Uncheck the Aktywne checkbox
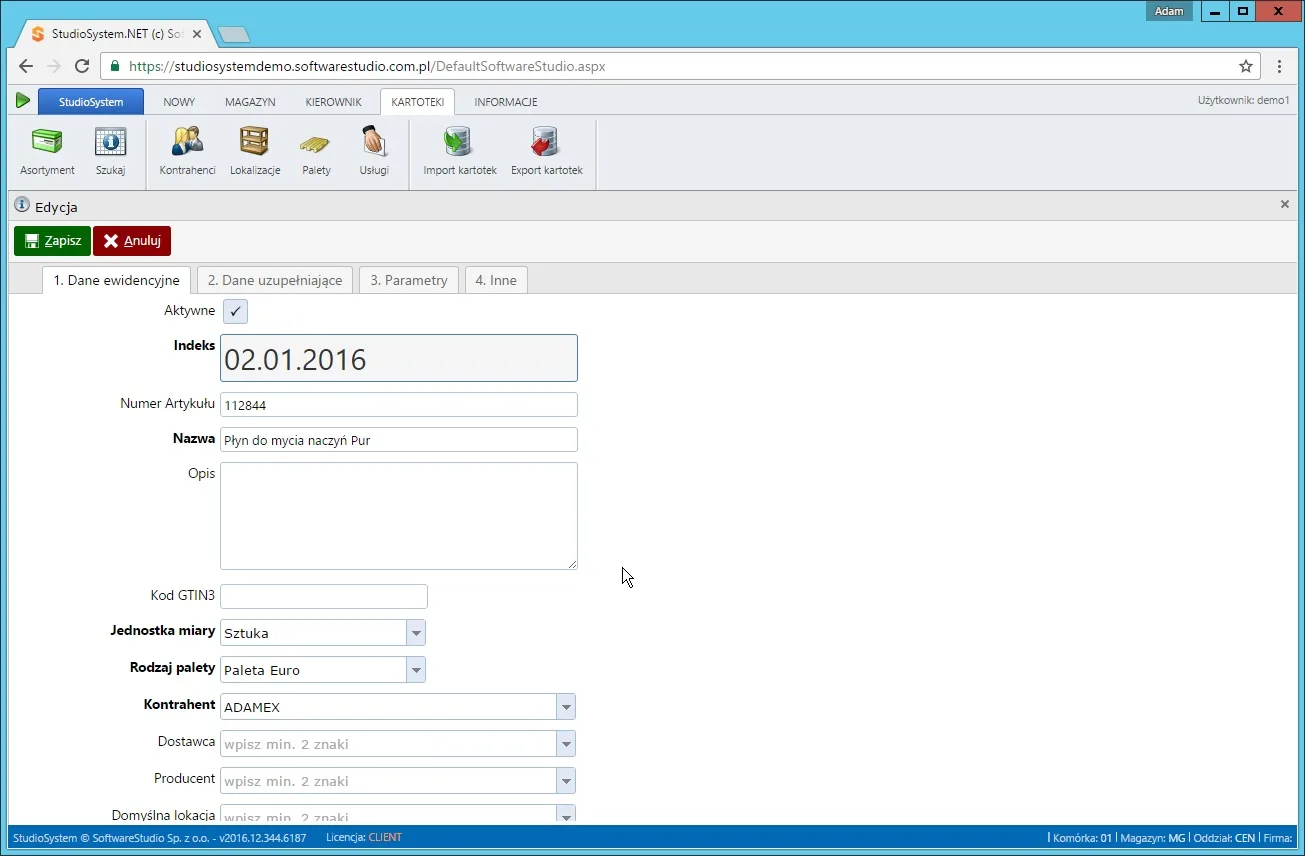This screenshot has width=1305, height=856. [235, 311]
